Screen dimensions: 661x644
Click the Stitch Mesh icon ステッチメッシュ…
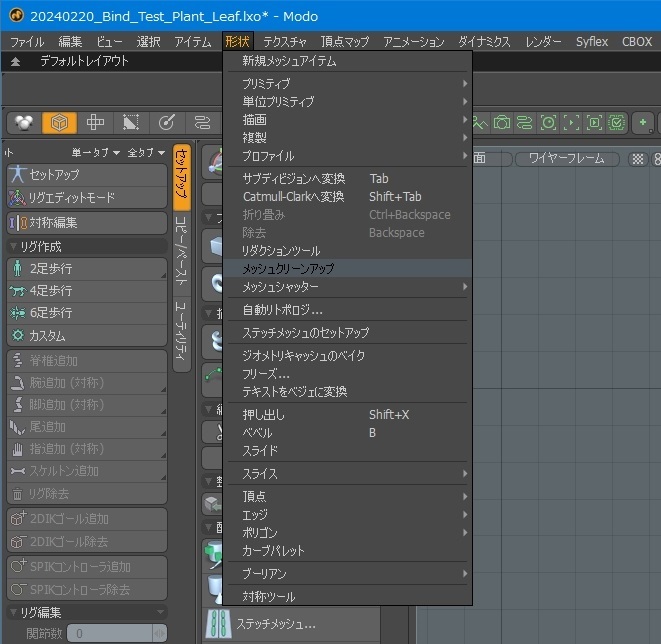(218, 623)
